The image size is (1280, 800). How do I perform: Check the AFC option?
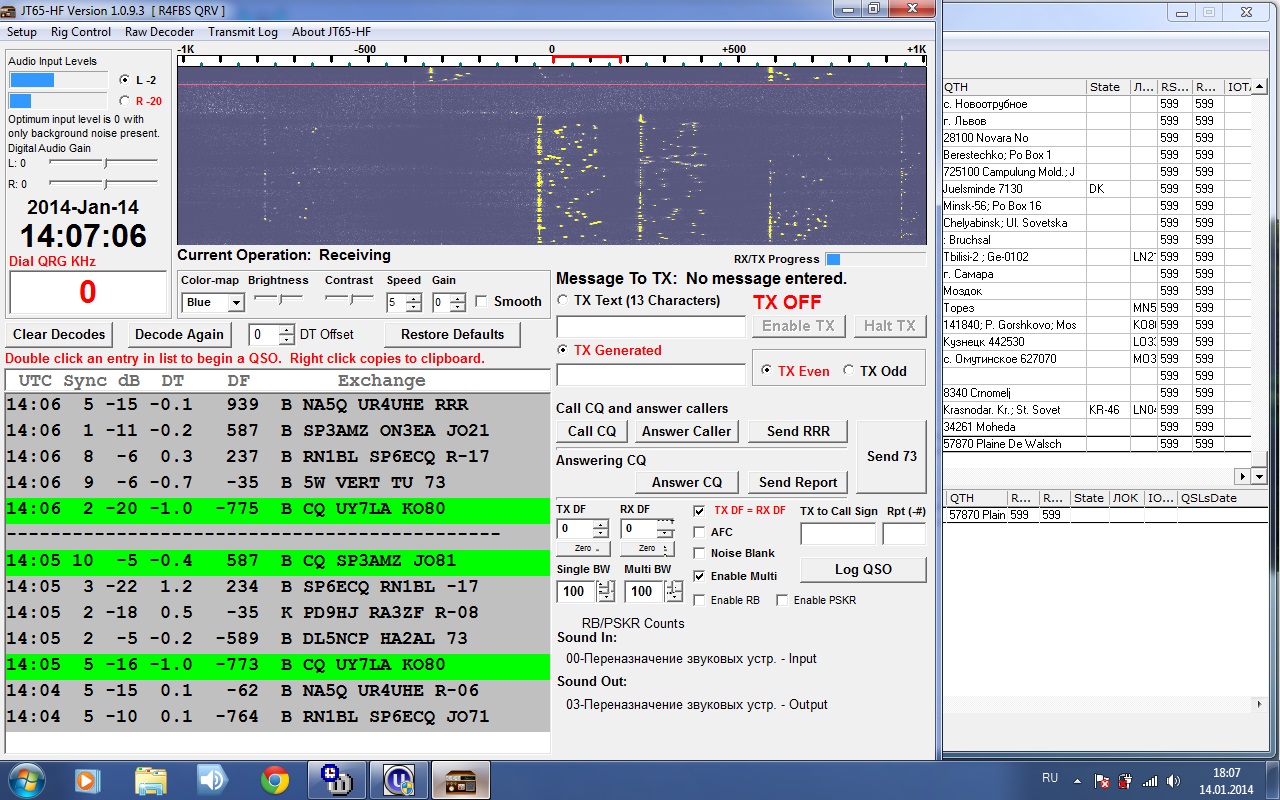pos(699,532)
